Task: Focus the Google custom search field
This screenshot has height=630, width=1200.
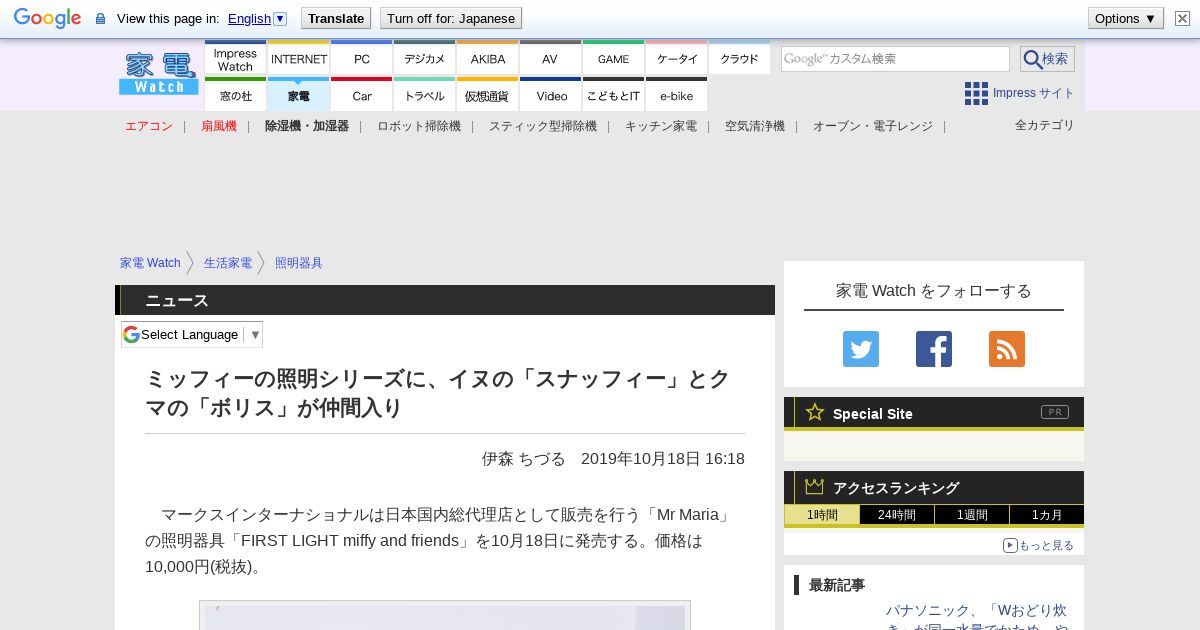Action: coord(895,59)
